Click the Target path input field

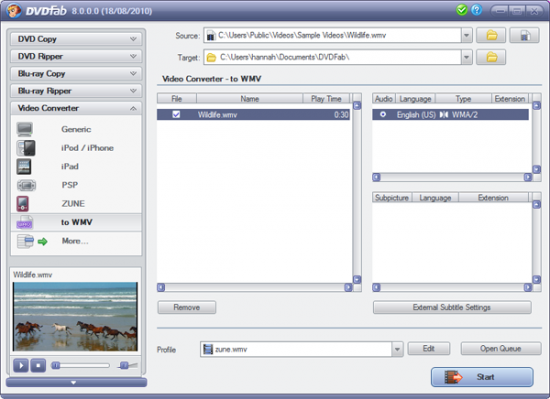coord(332,57)
